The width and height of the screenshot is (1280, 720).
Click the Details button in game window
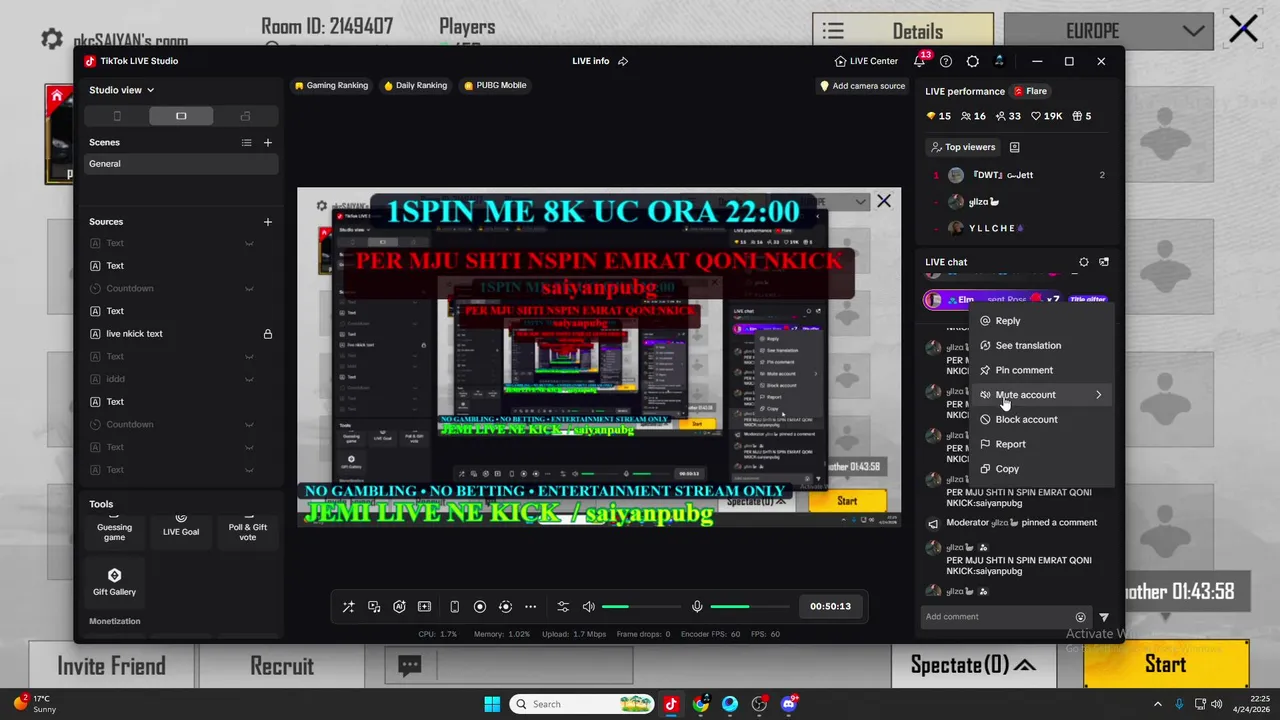pos(903,32)
